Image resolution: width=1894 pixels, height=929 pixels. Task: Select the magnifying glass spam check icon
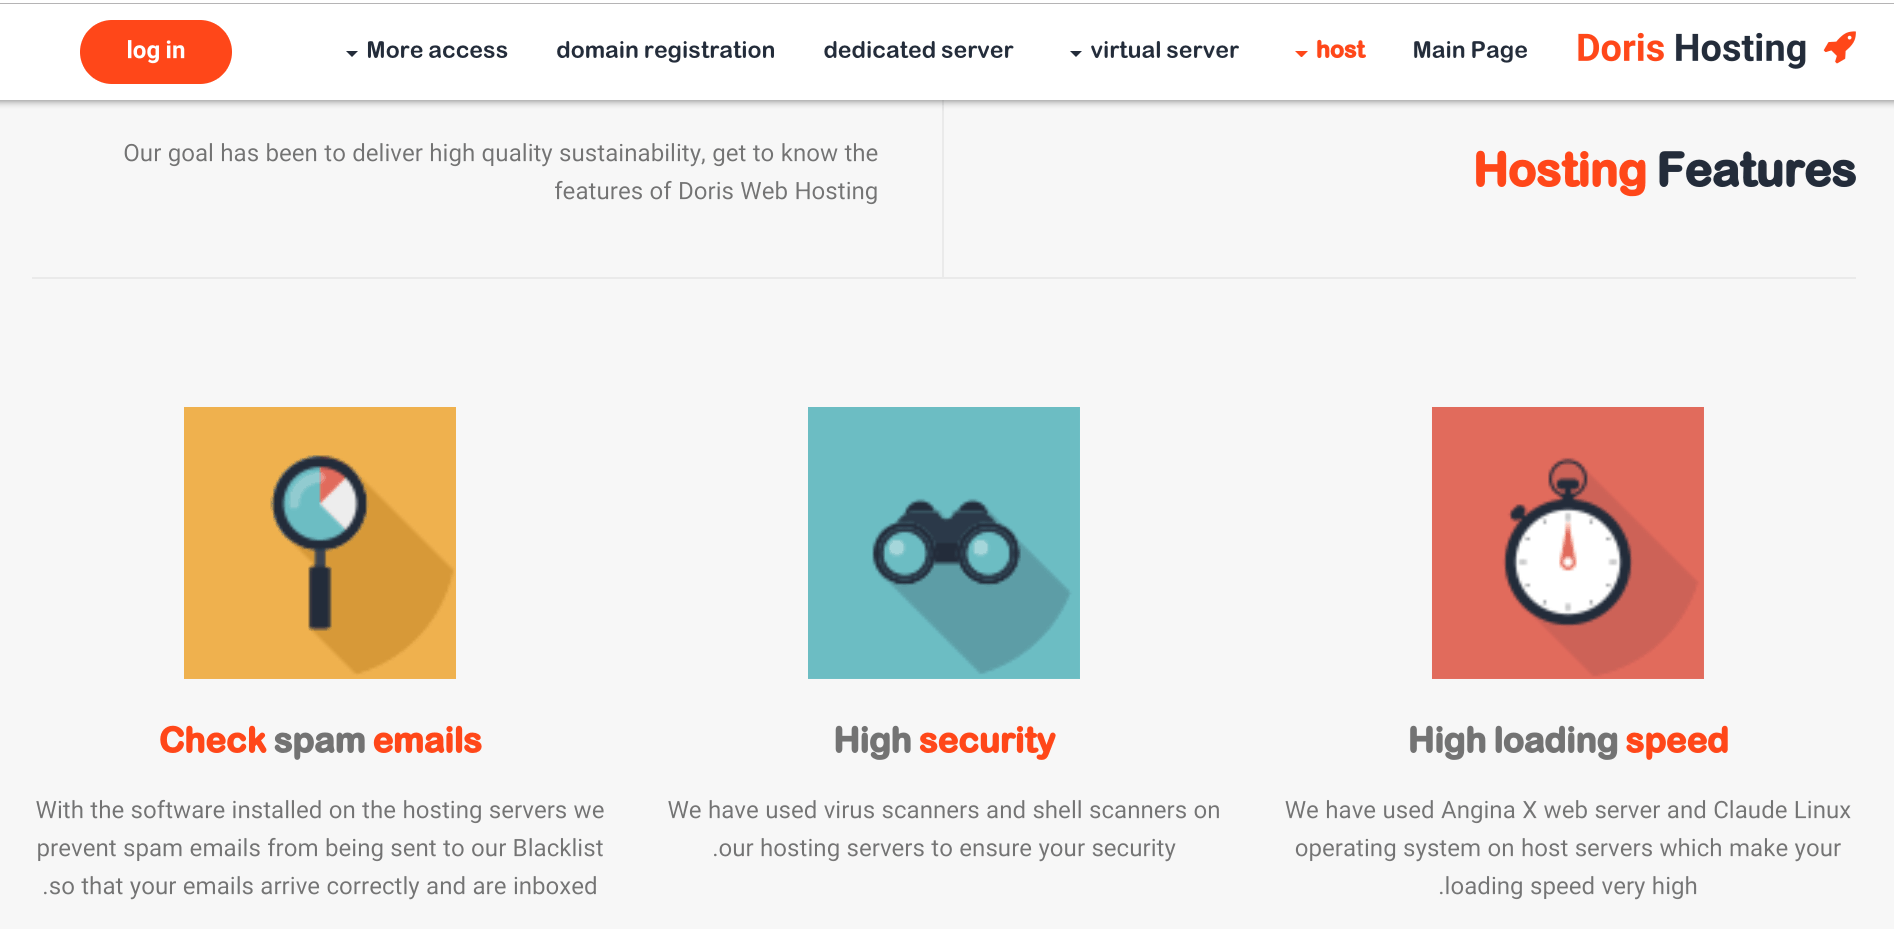coord(320,543)
